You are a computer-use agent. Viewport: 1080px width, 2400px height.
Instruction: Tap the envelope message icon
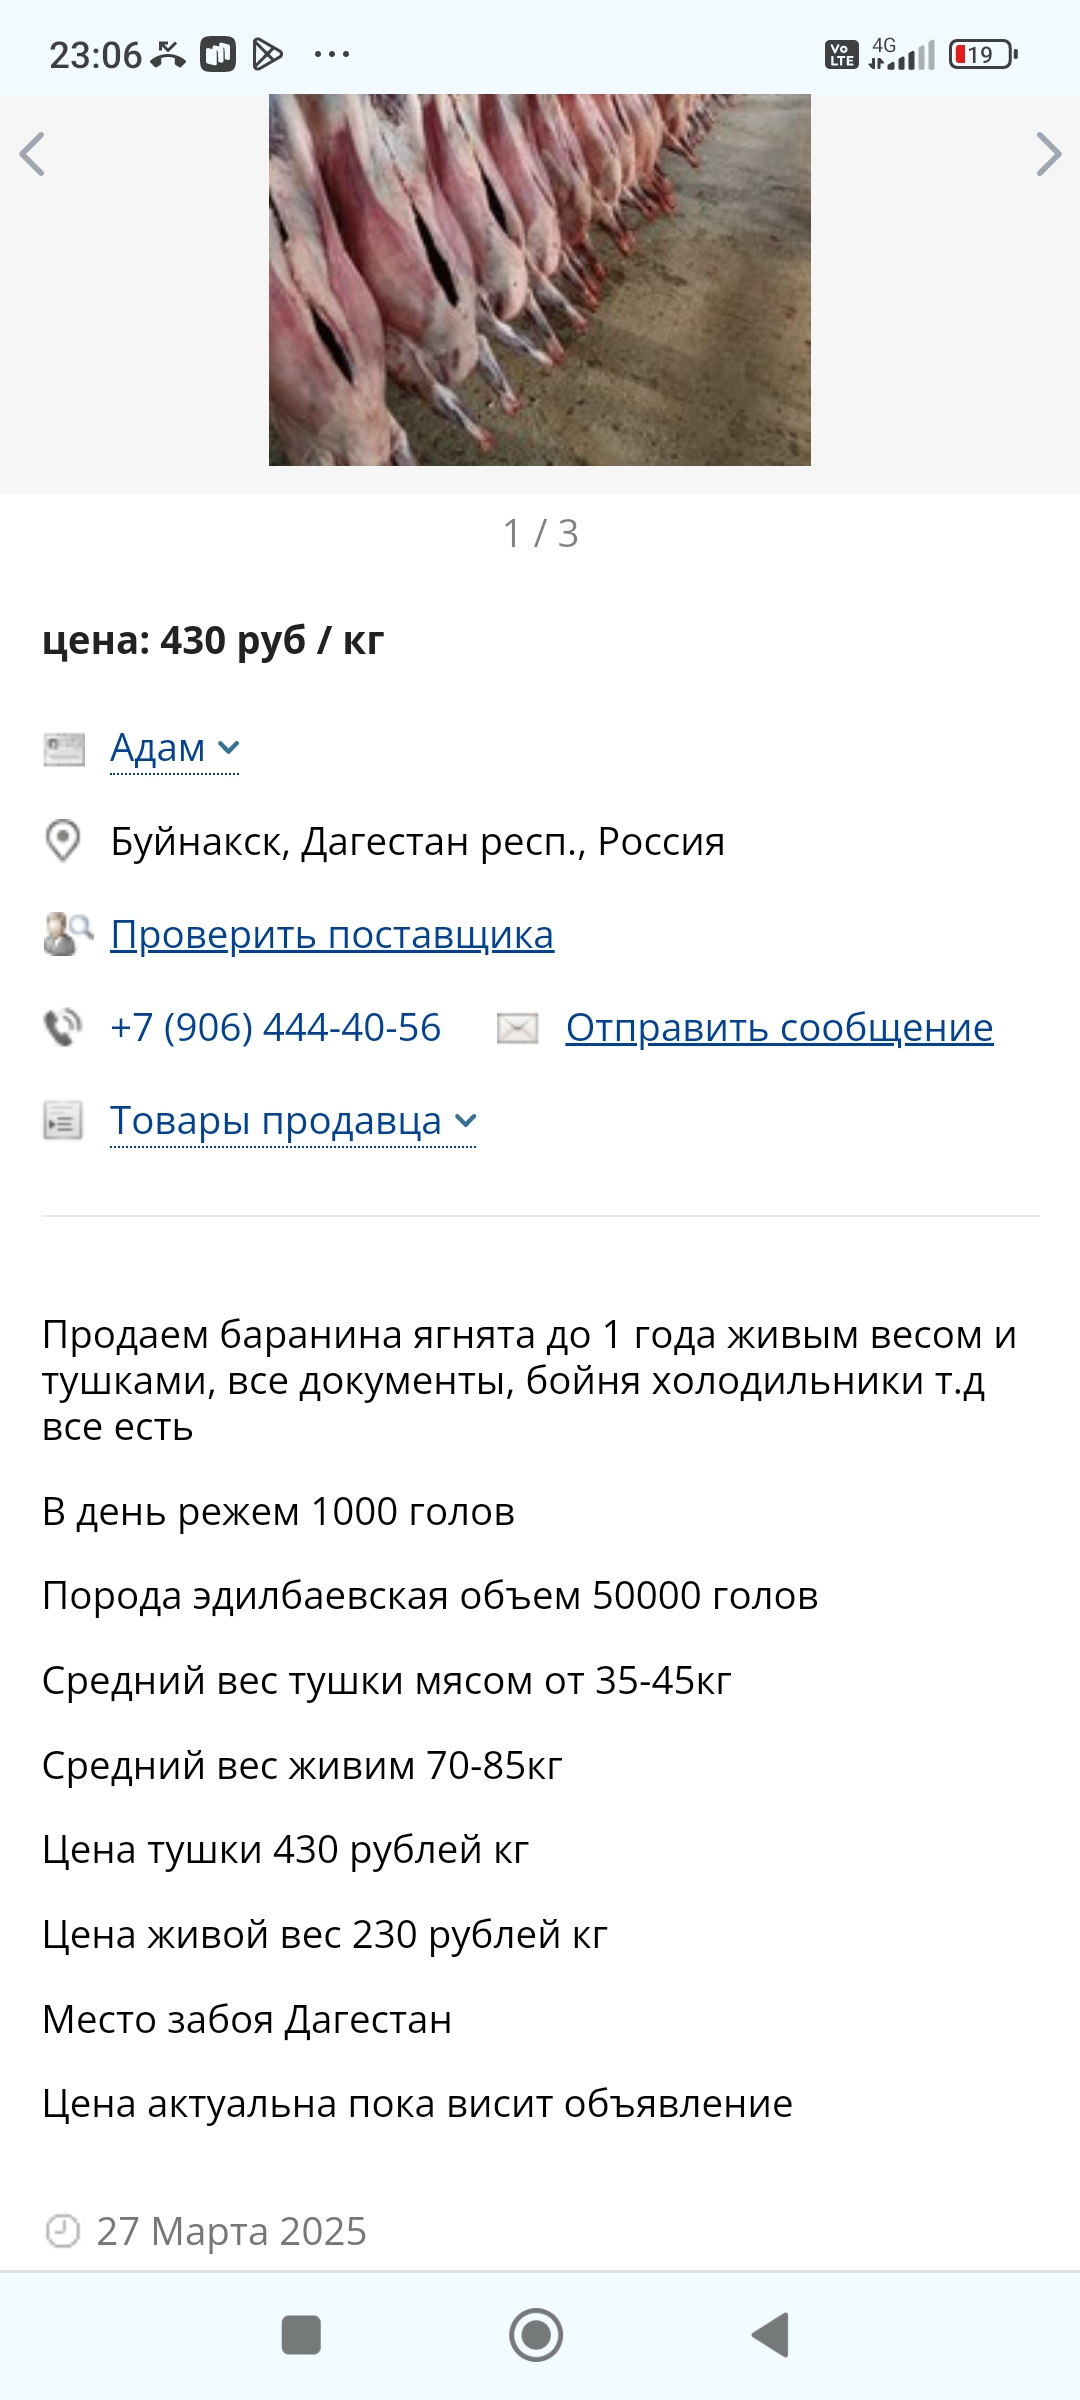click(518, 1028)
